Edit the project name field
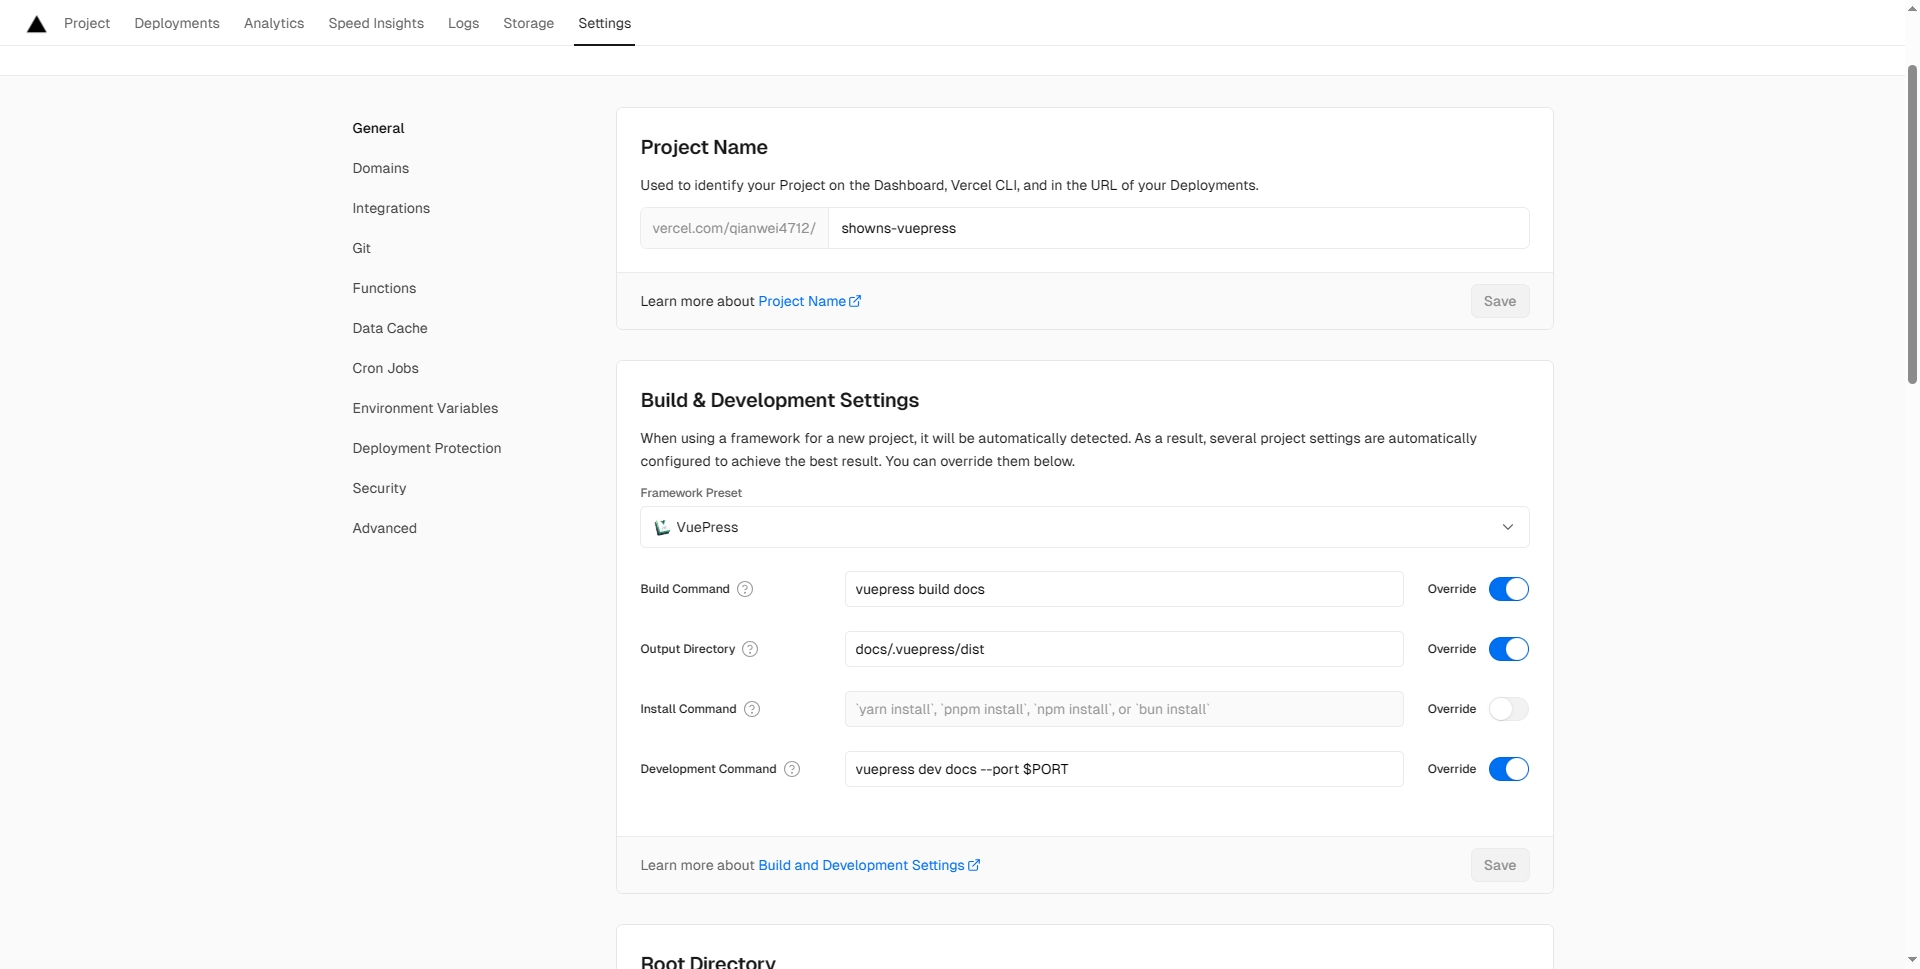This screenshot has height=969, width=1920. click(x=1178, y=228)
